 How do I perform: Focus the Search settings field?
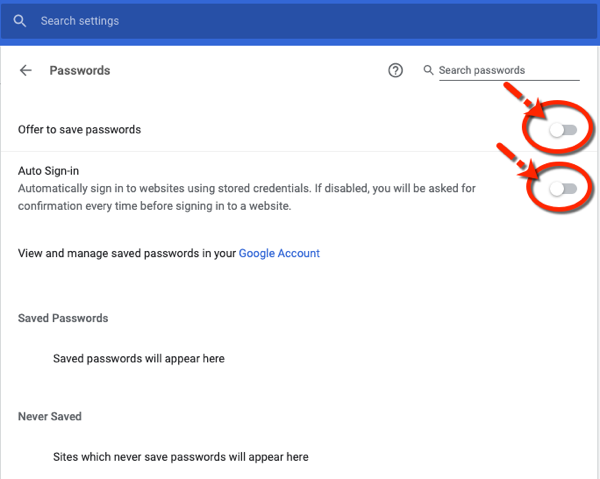click(x=200, y=21)
